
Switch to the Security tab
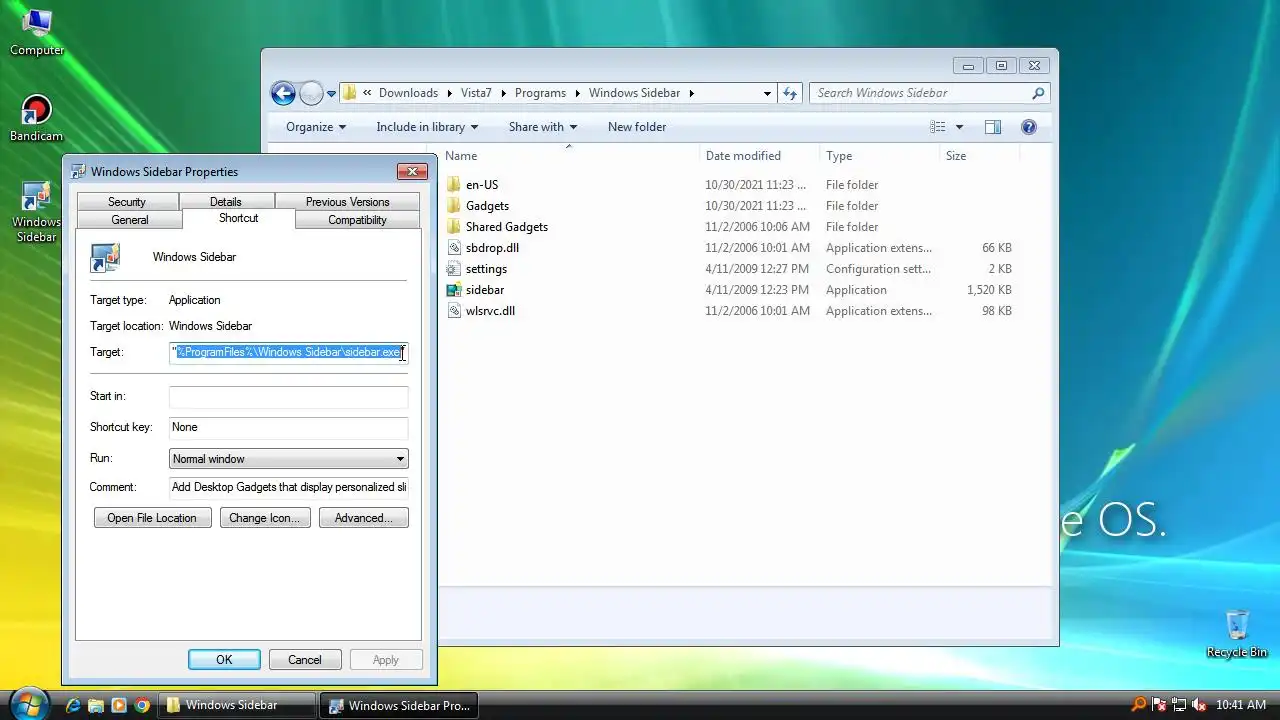click(x=127, y=202)
